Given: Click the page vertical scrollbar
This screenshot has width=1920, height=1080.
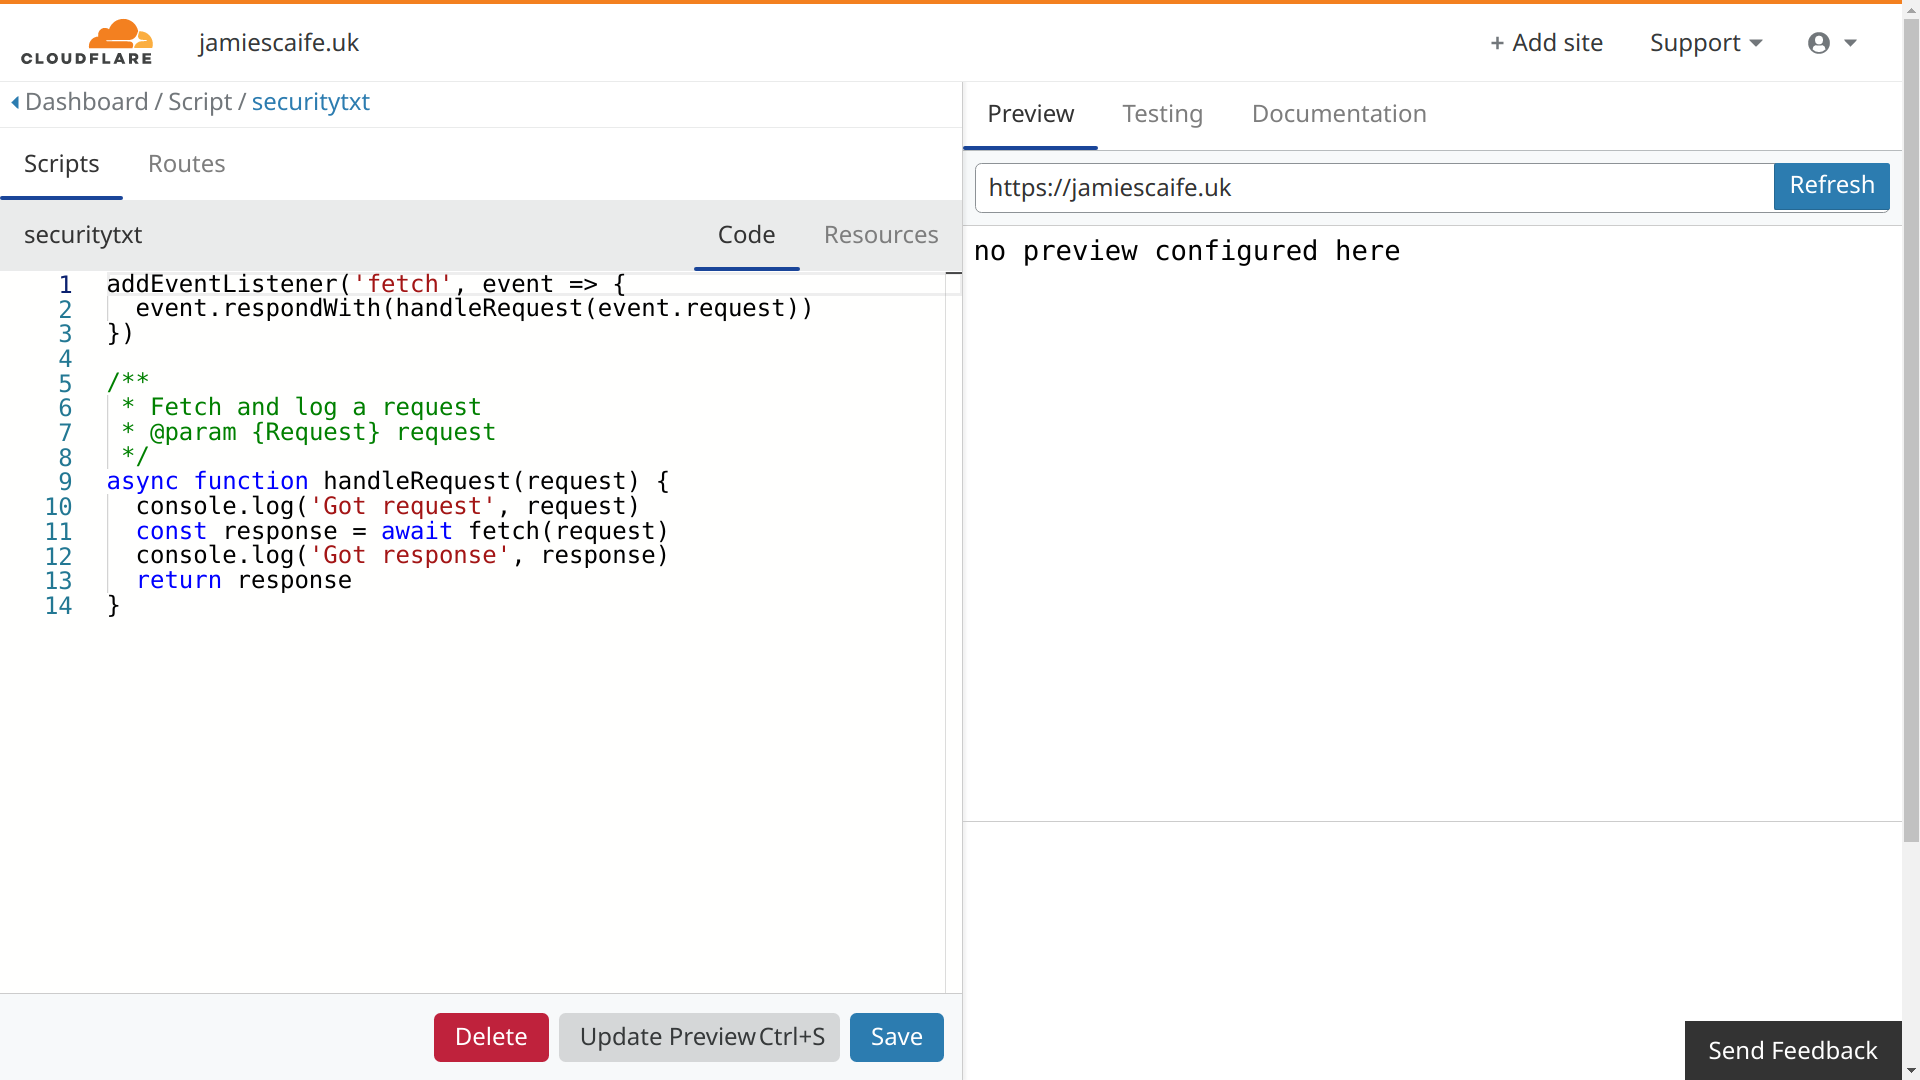Looking at the screenshot, I should click(x=1911, y=430).
